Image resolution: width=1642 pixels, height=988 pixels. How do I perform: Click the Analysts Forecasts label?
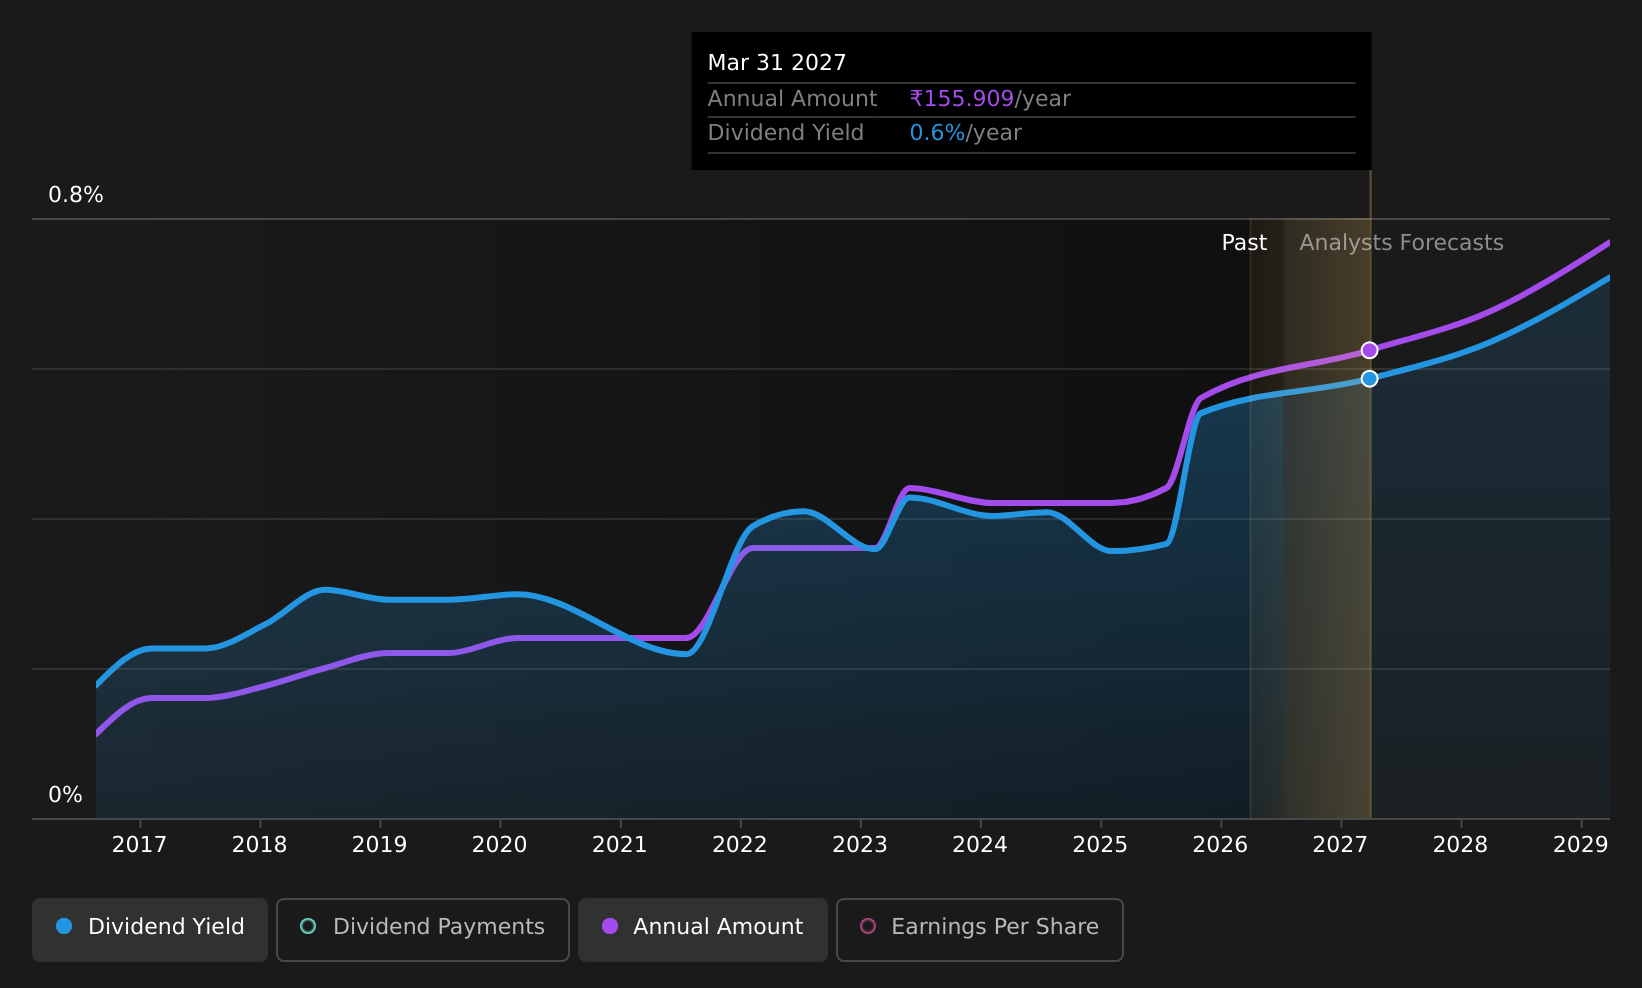pyautogui.click(x=1401, y=243)
